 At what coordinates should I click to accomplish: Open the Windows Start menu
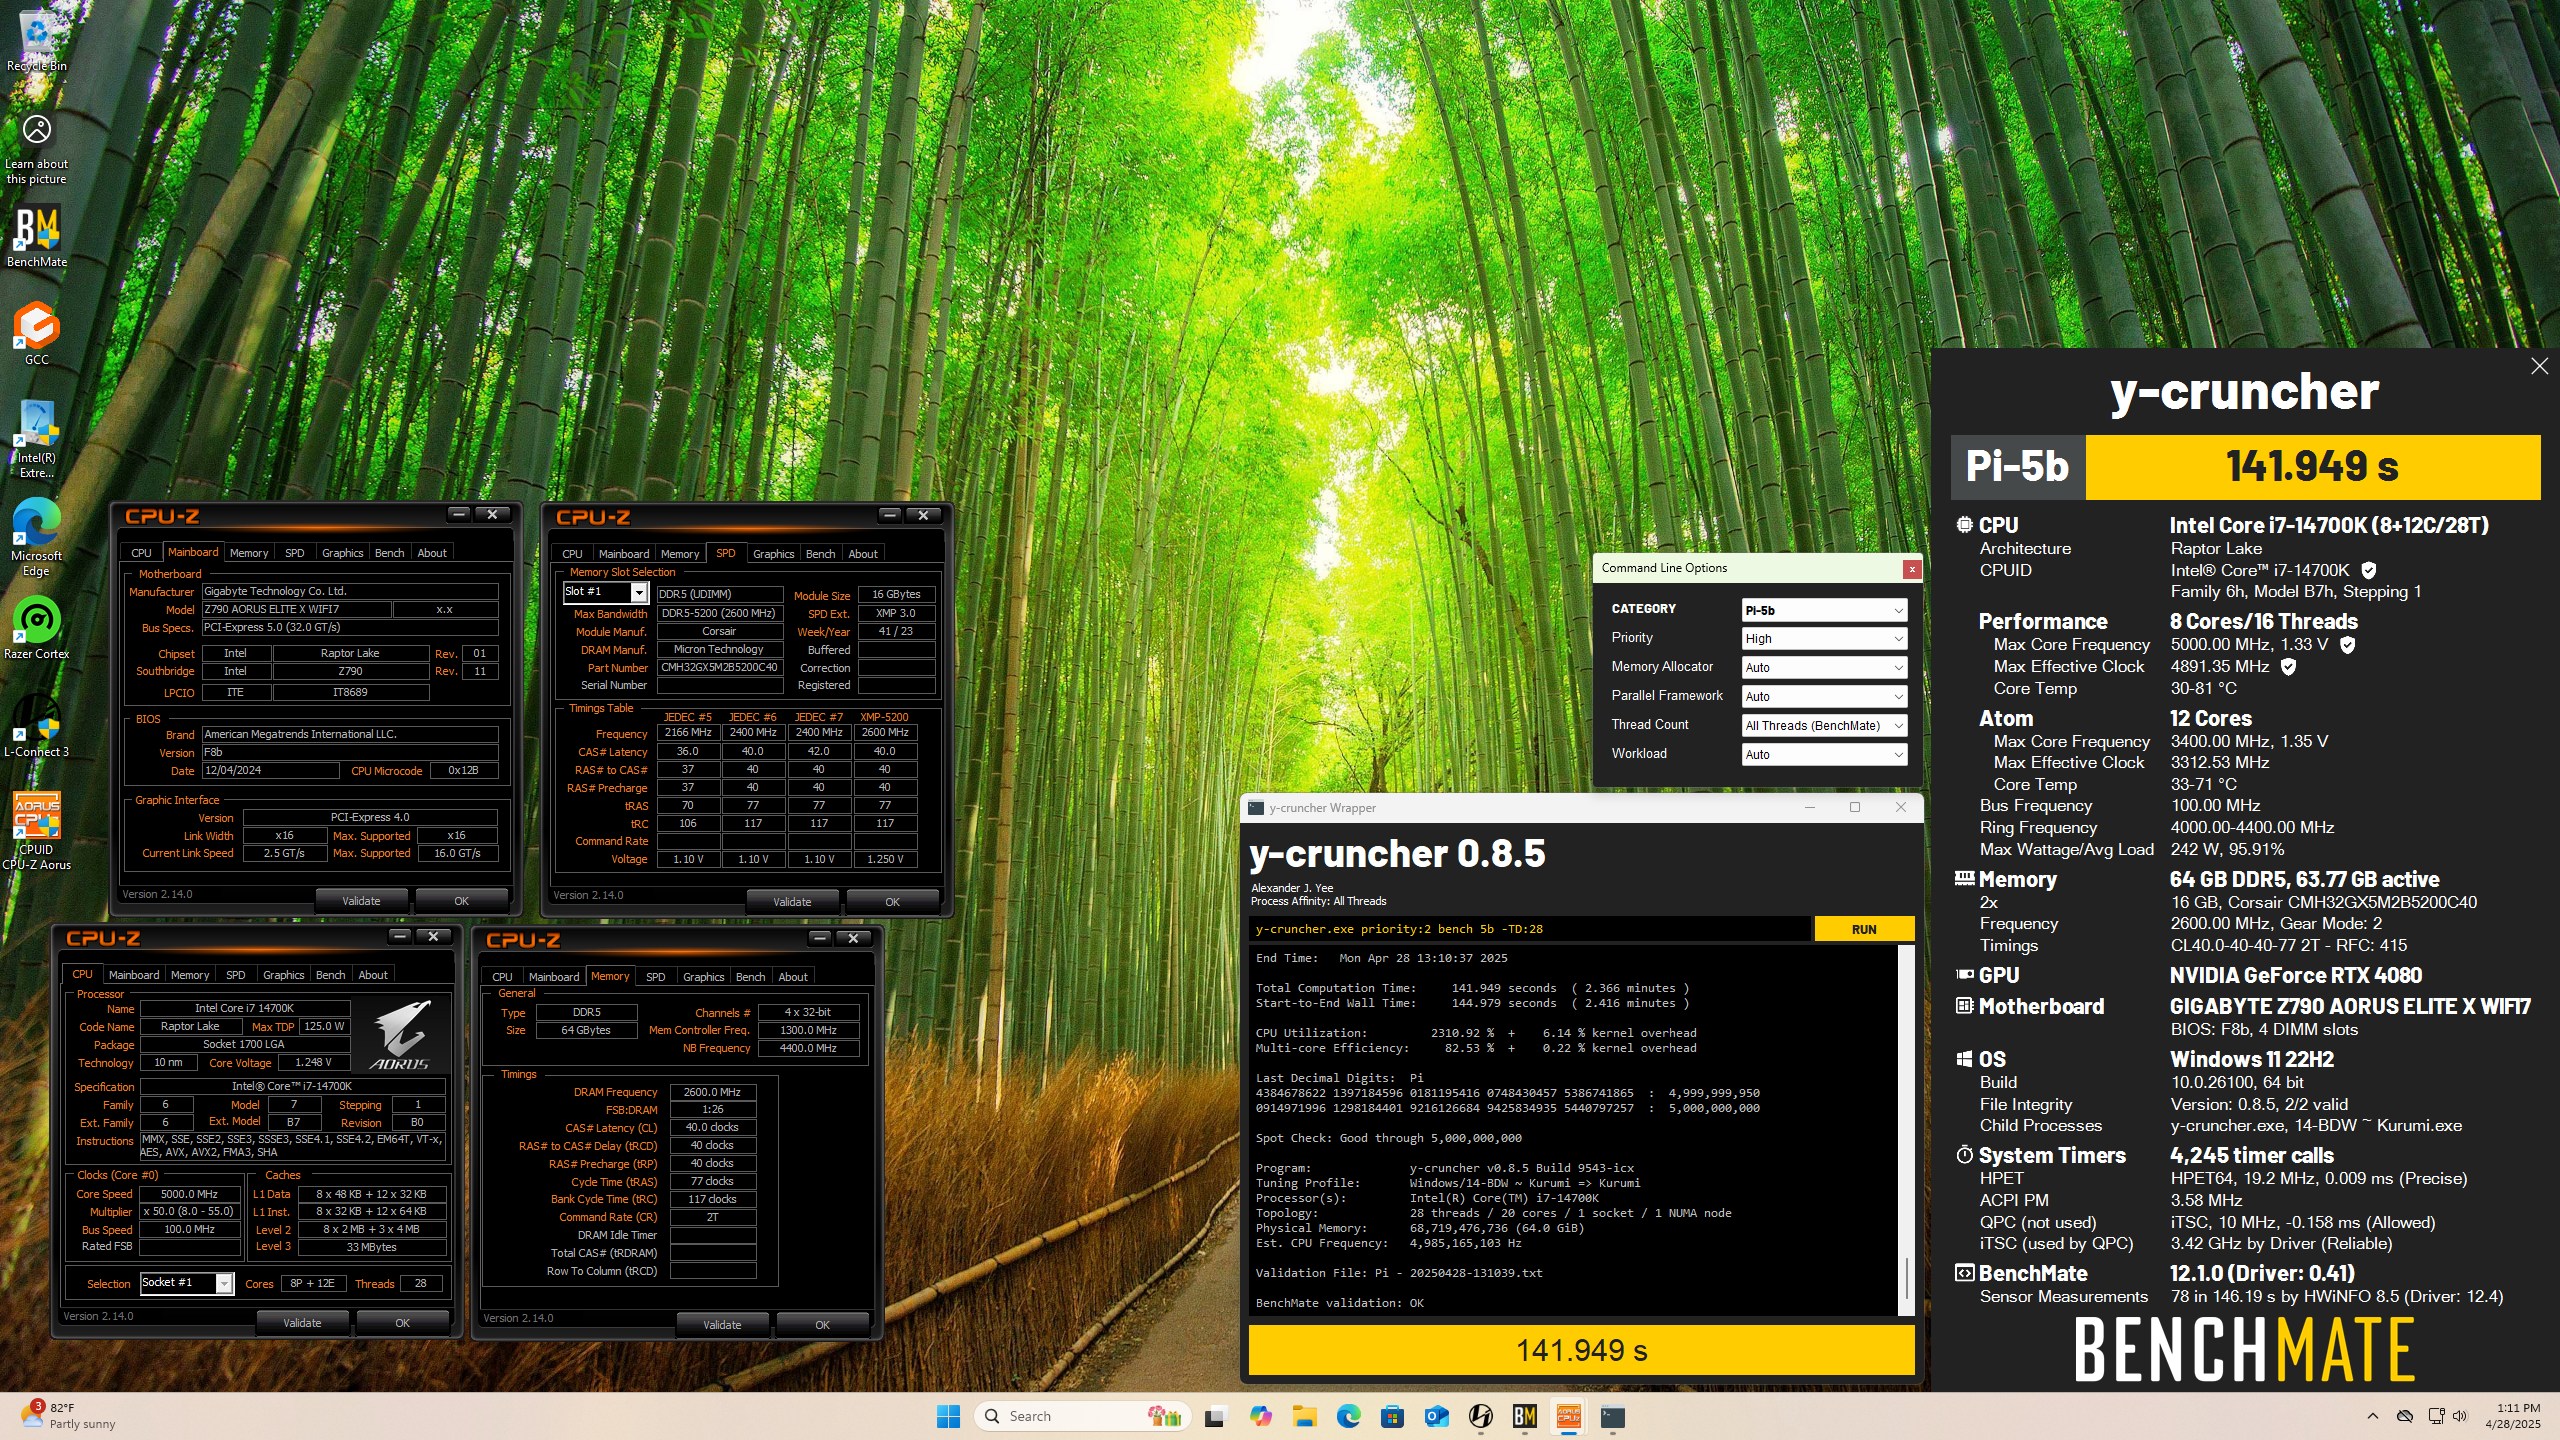[x=948, y=1416]
